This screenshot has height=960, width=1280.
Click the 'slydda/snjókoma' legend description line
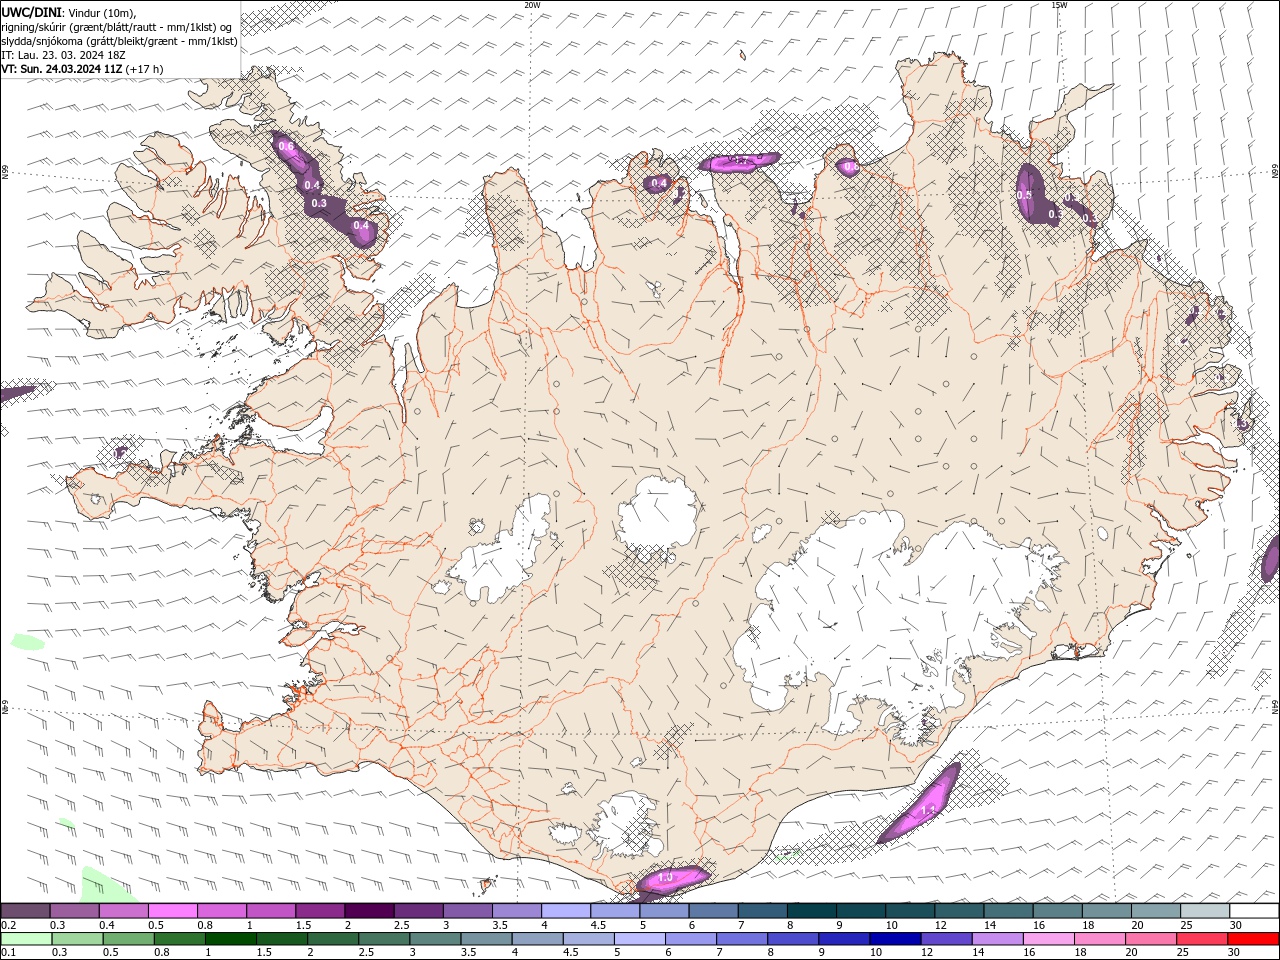[x=120, y=41]
